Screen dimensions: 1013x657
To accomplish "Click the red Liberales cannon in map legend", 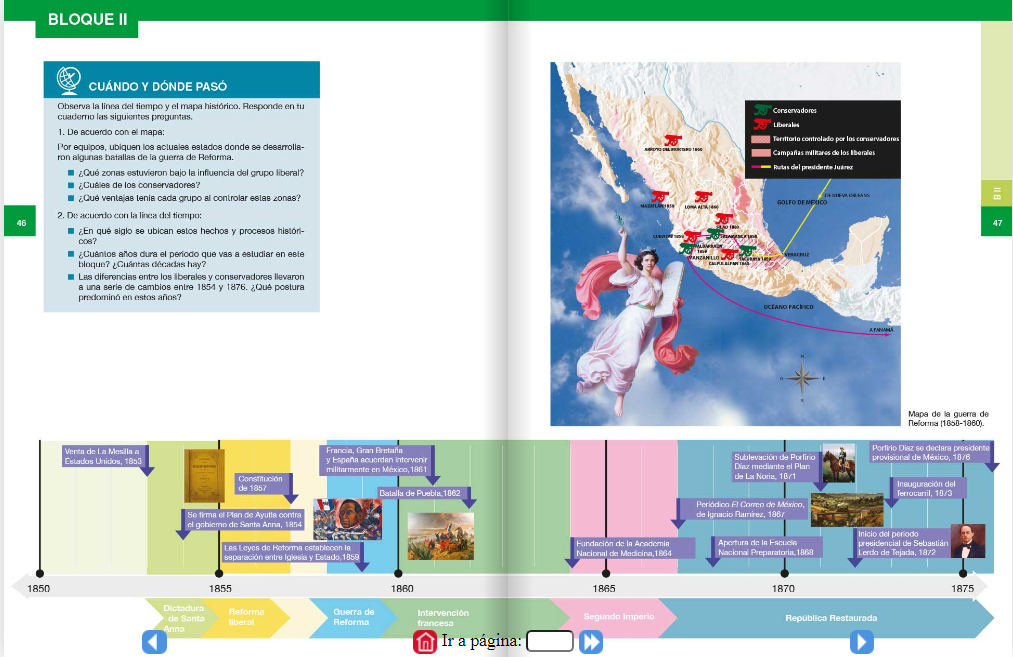I will click(x=762, y=124).
